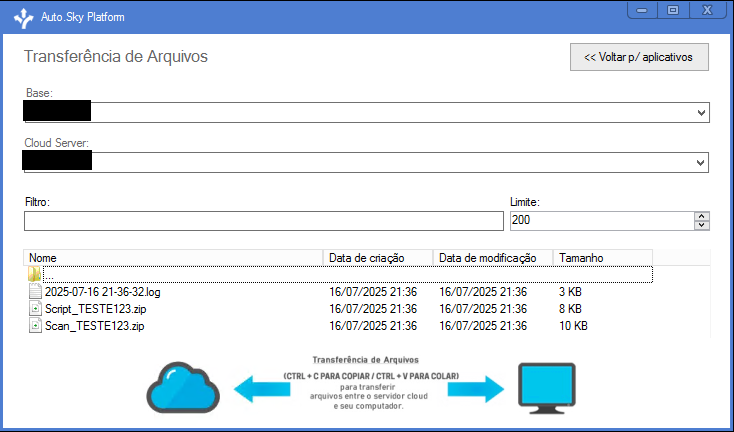Viewport: 734px width, 432px height.
Task: Sort by the Tamanho column header
Action: click(603, 258)
